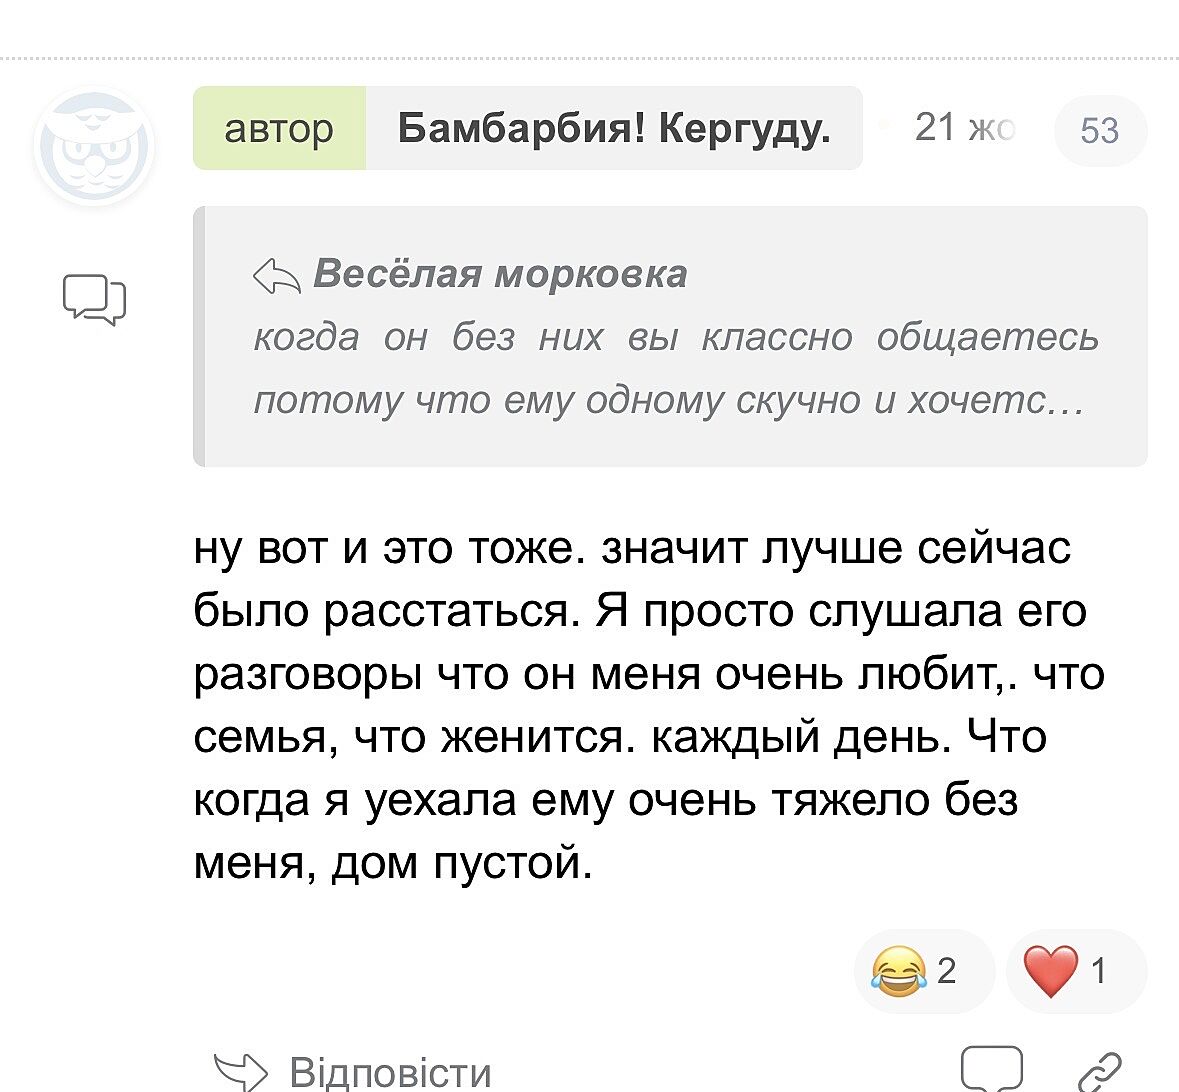1179x1092 pixels.
Task: Open quoted user Весёлая морковка
Action: (500, 274)
